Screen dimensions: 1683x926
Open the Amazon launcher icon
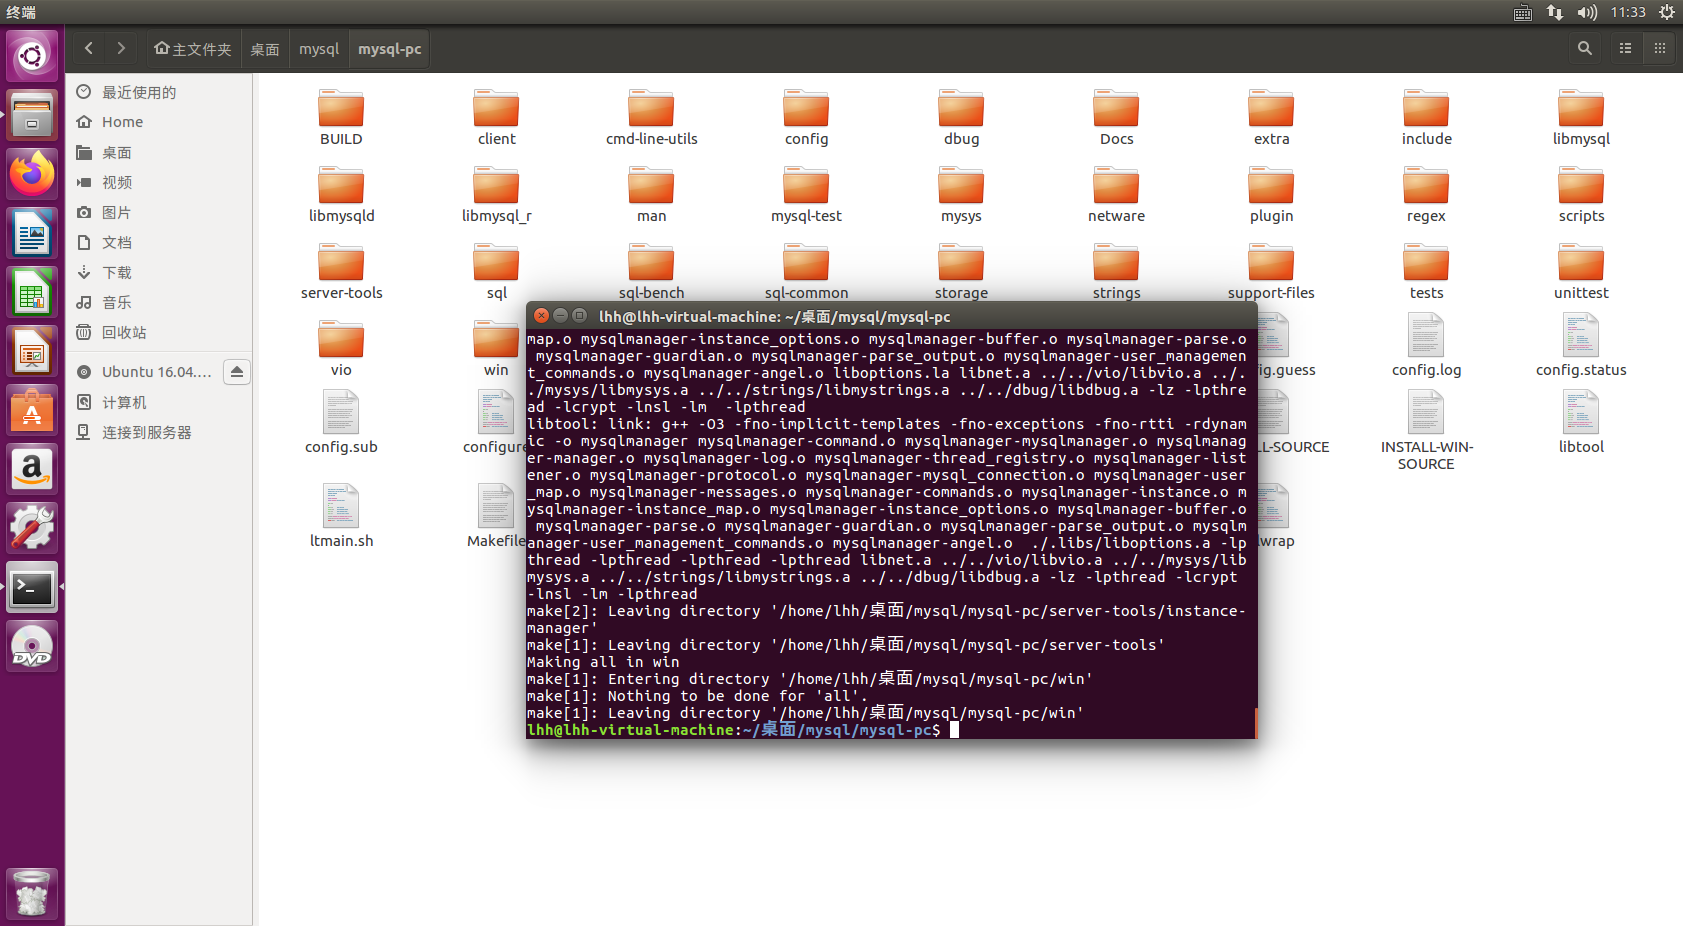pos(32,469)
